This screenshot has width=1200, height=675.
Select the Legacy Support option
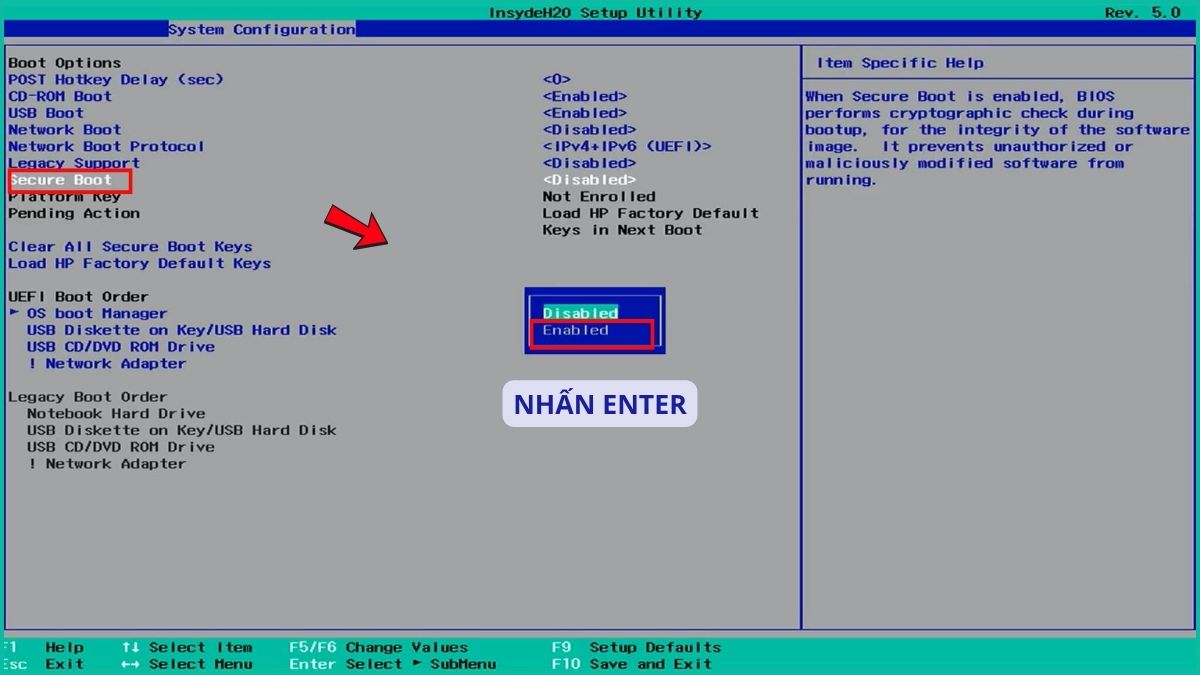74,163
